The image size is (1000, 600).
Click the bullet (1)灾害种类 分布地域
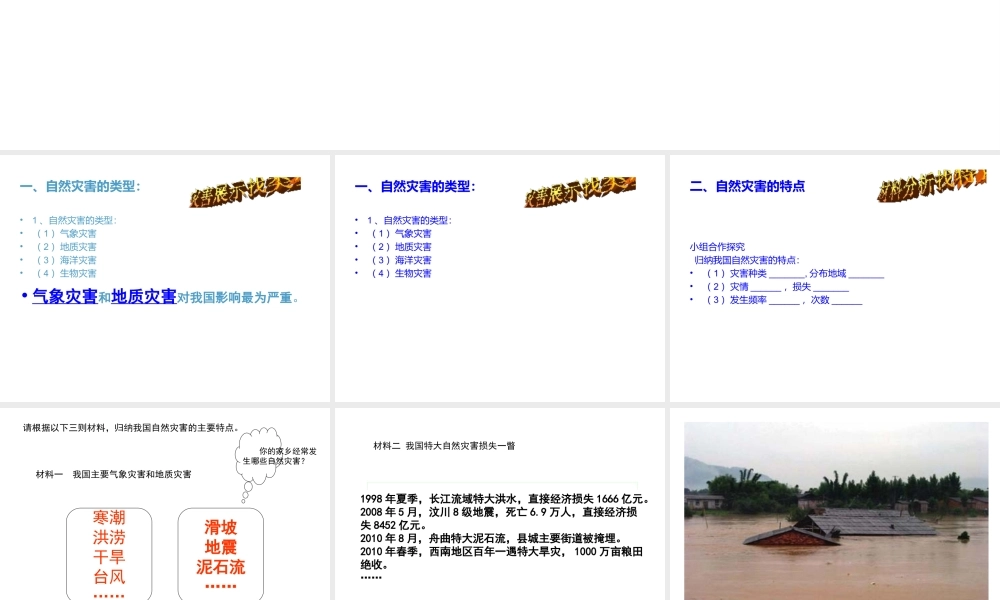point(794,274)
